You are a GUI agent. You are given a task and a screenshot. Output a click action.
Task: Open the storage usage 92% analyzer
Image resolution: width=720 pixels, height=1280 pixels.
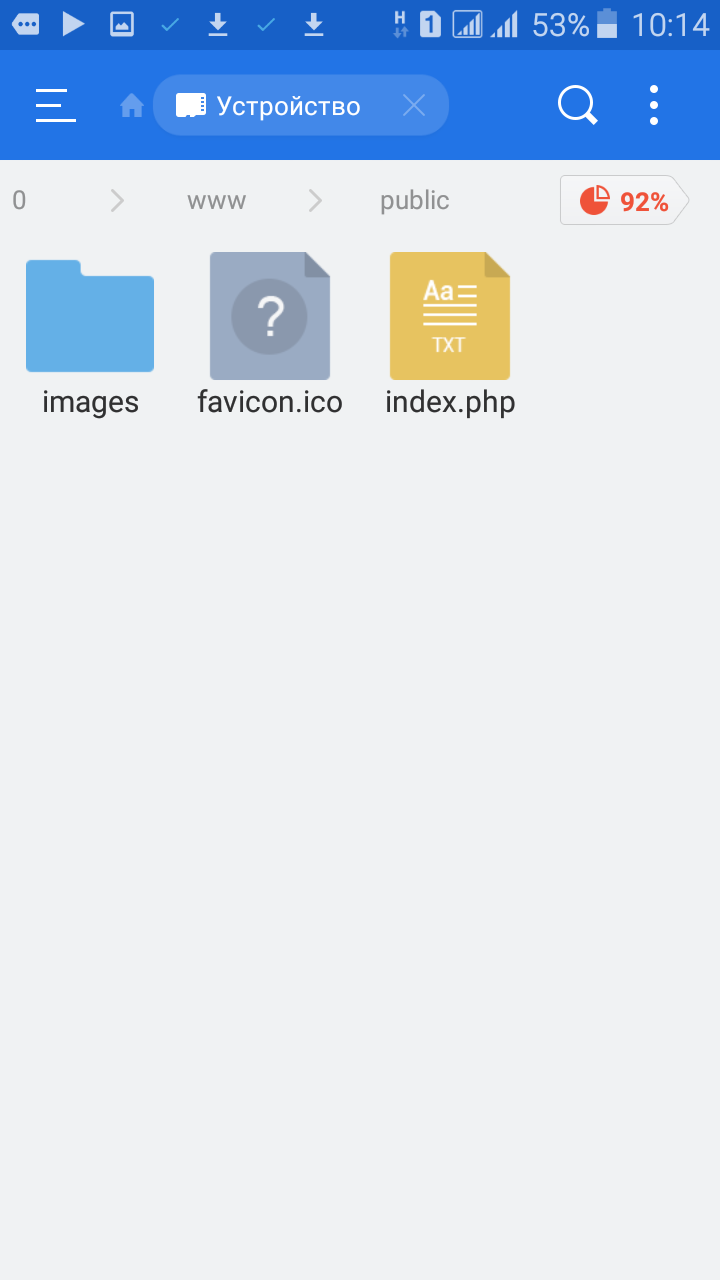coord(624,201)
